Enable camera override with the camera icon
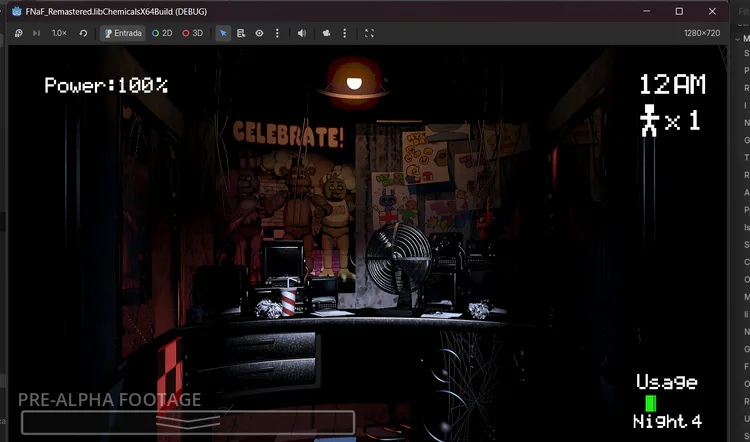The width and height of the screenshot is (750, 442). (326, 33)
